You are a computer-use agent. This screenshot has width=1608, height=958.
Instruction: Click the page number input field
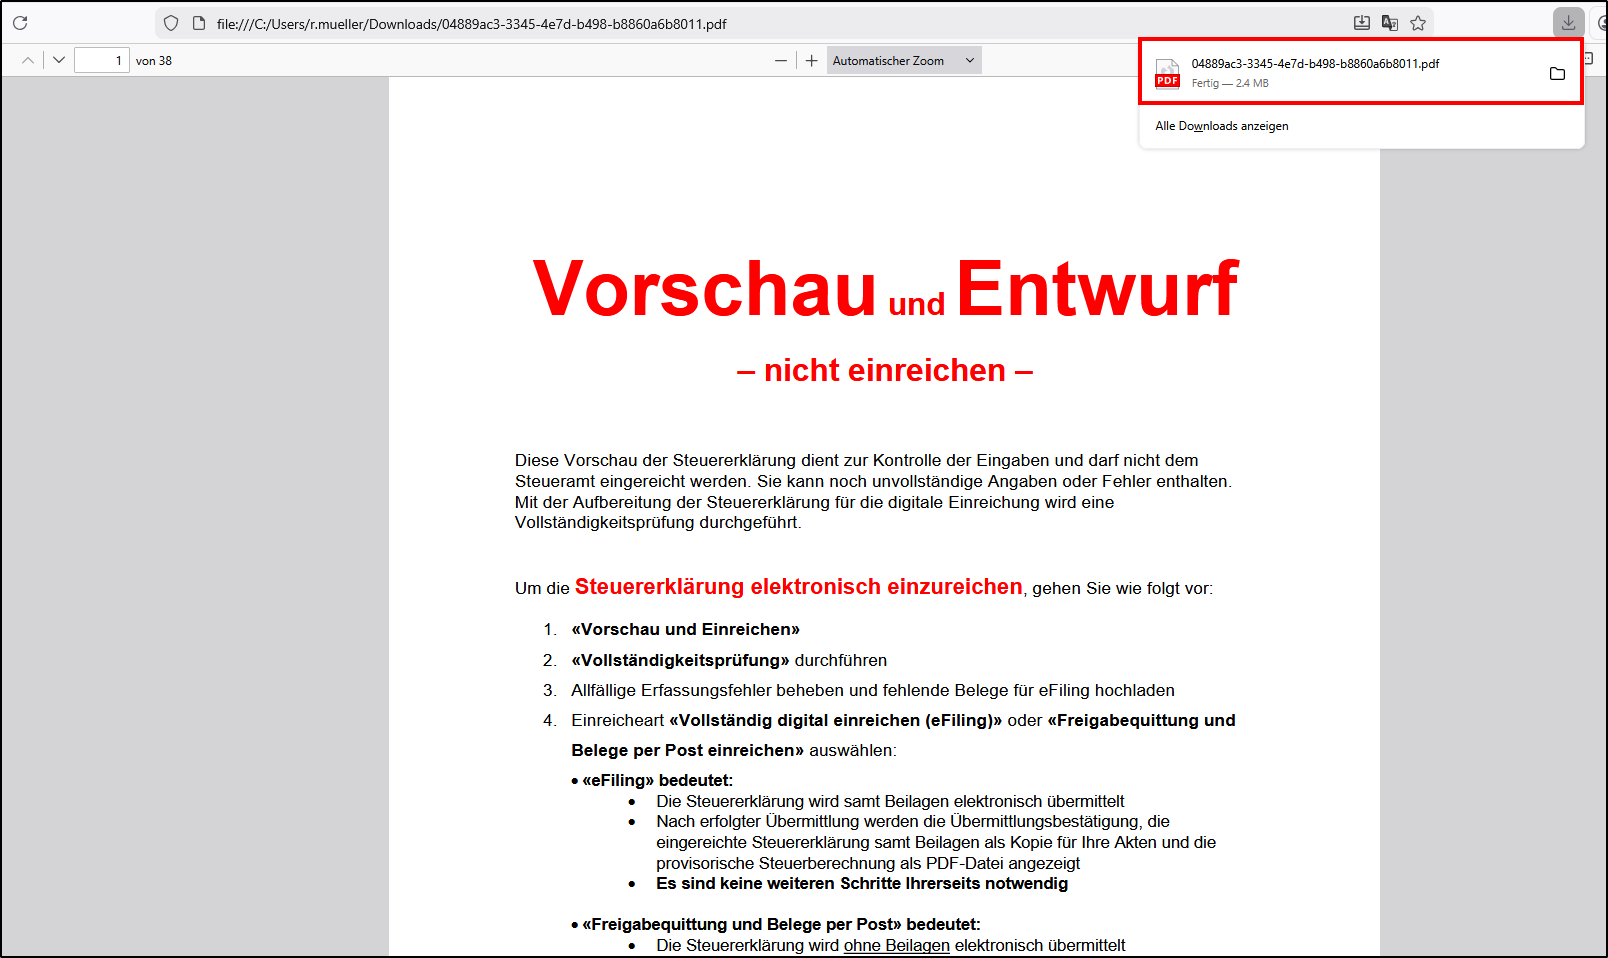(x=101, y=61)
